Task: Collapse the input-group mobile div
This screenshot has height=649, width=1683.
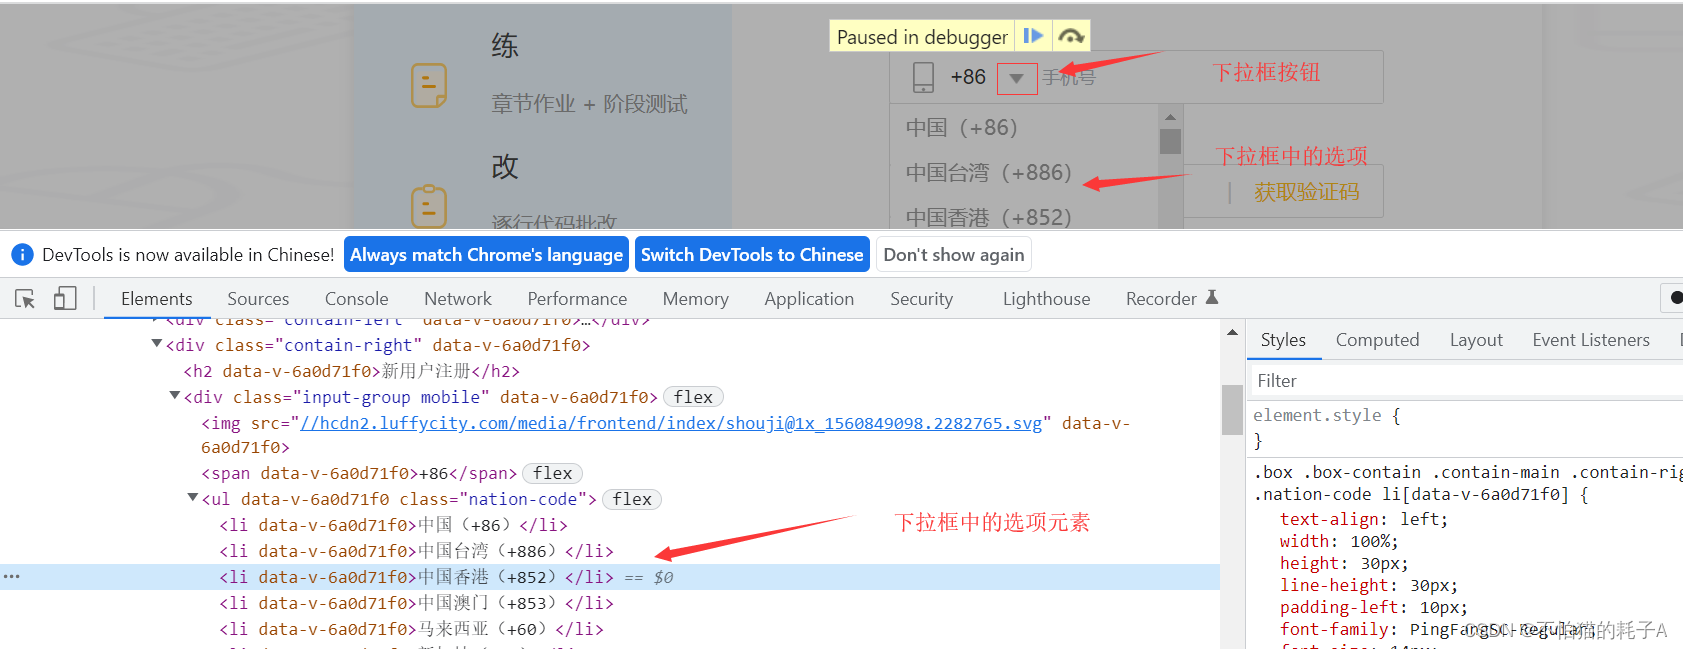Action: pos(175,396)
